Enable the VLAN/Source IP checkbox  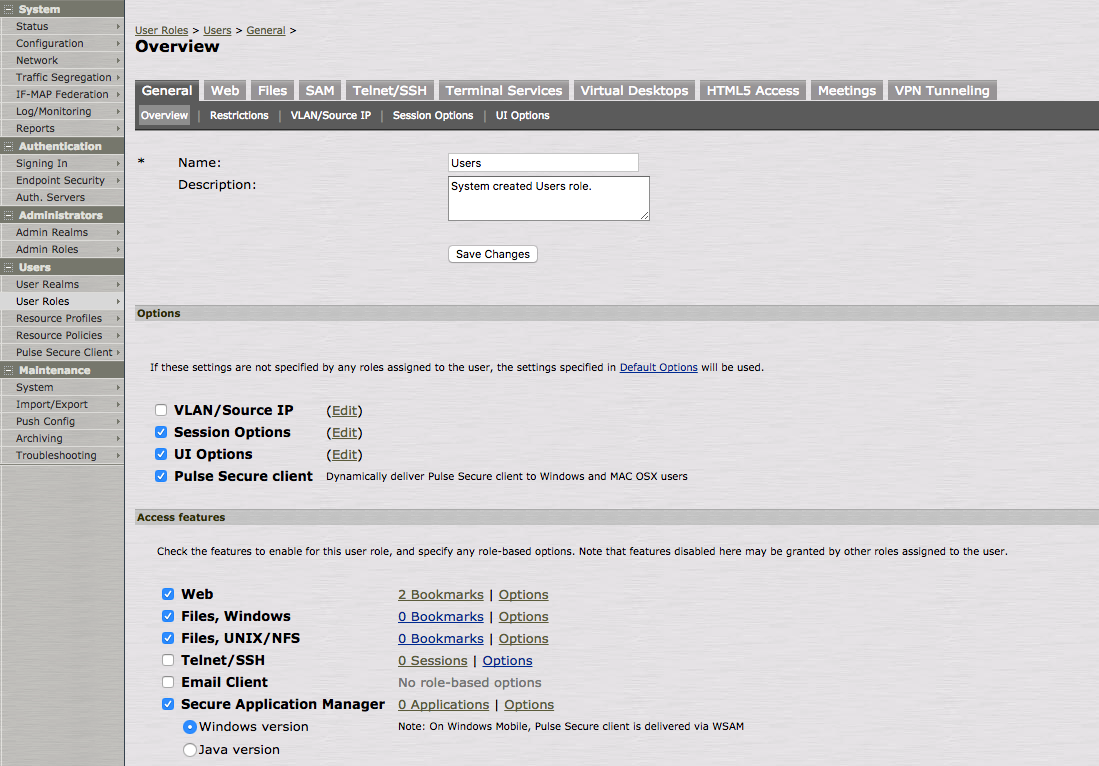pyautogui.click(x=161, y=410)
